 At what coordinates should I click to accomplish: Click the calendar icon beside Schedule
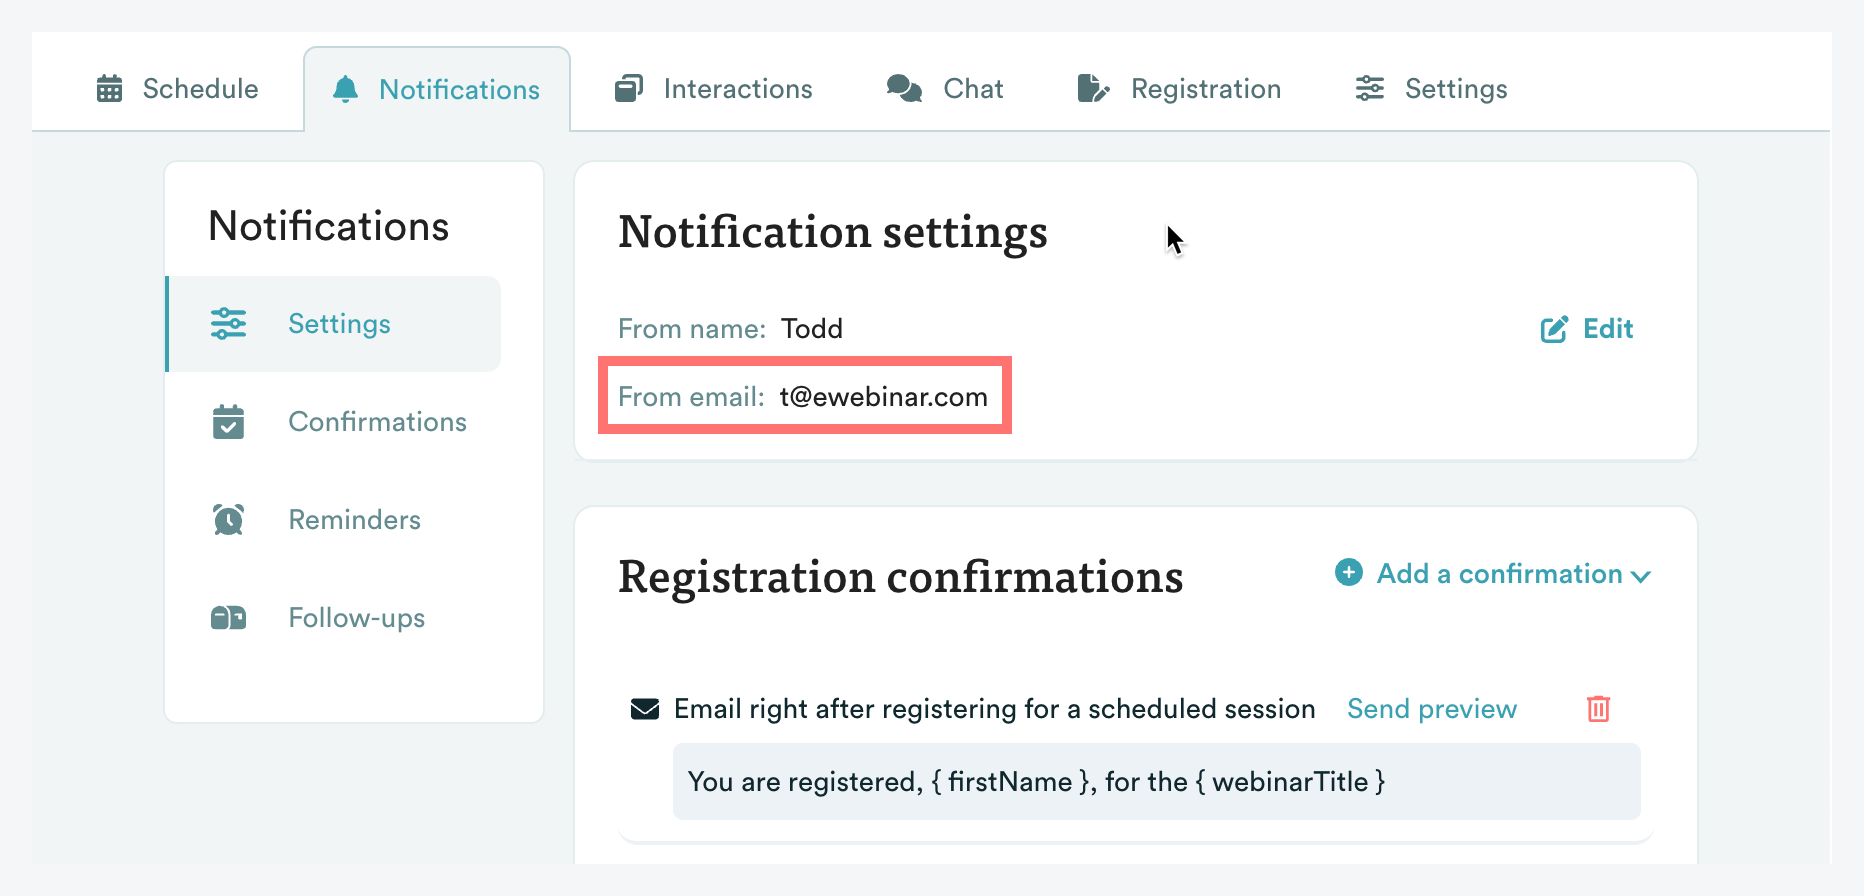pos(109,89)
